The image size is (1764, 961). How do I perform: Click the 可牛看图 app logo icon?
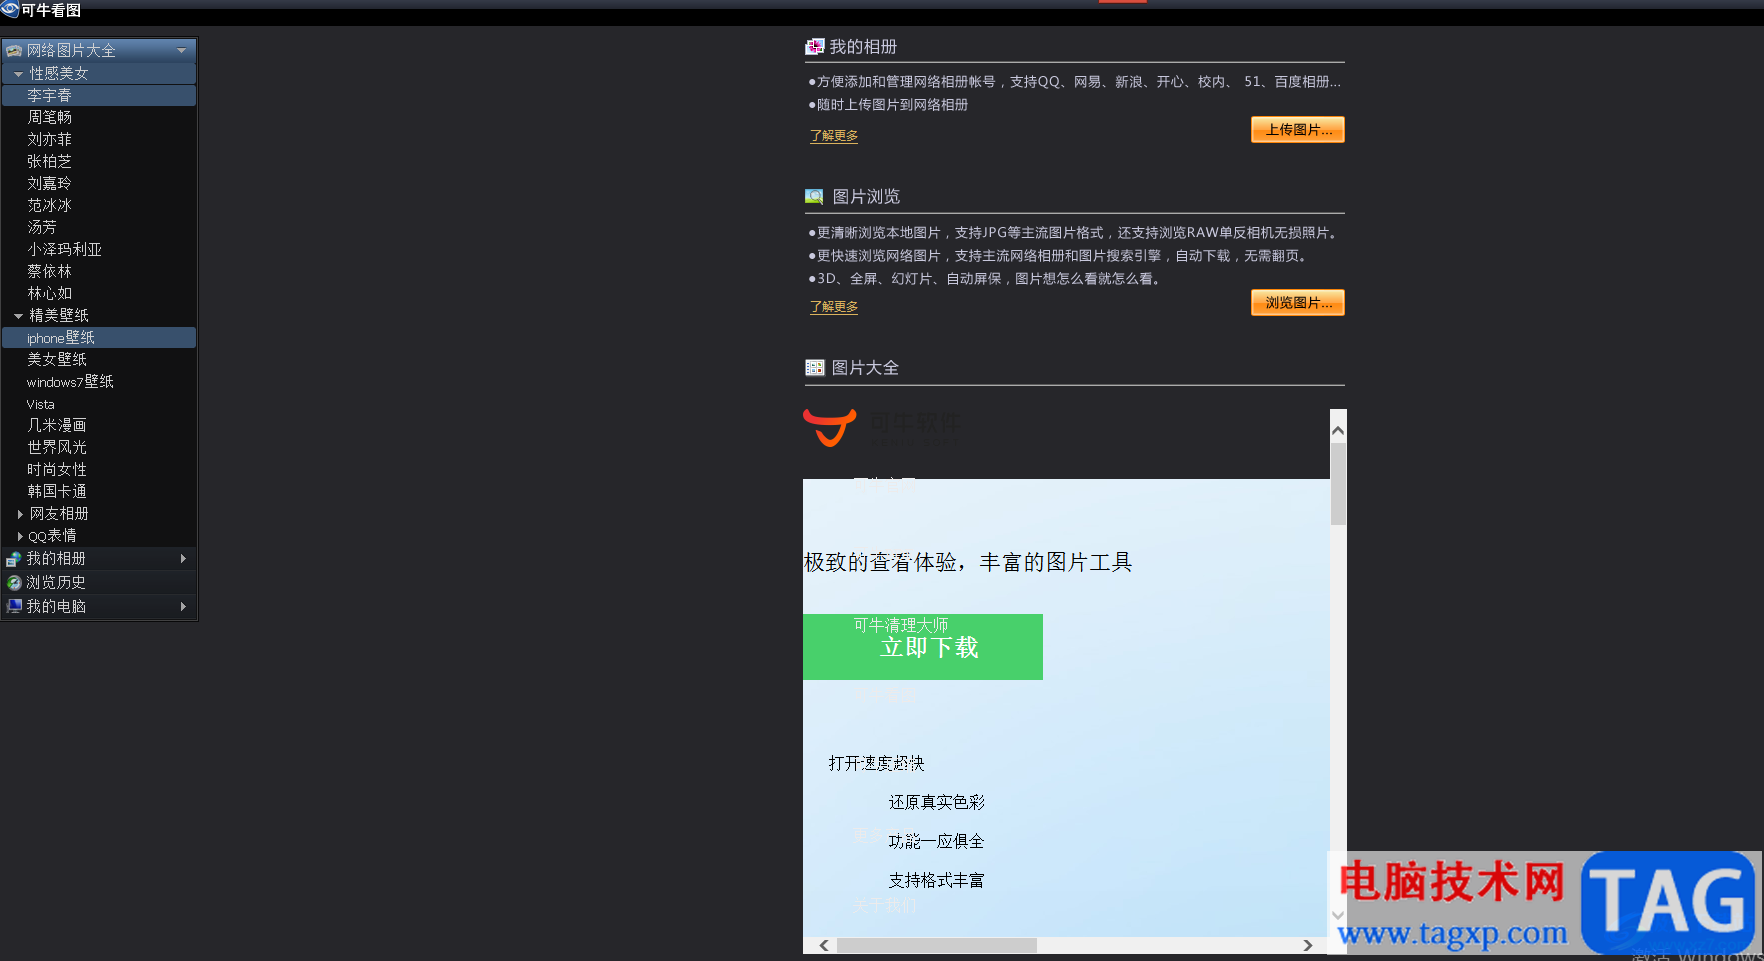point(10,10)
